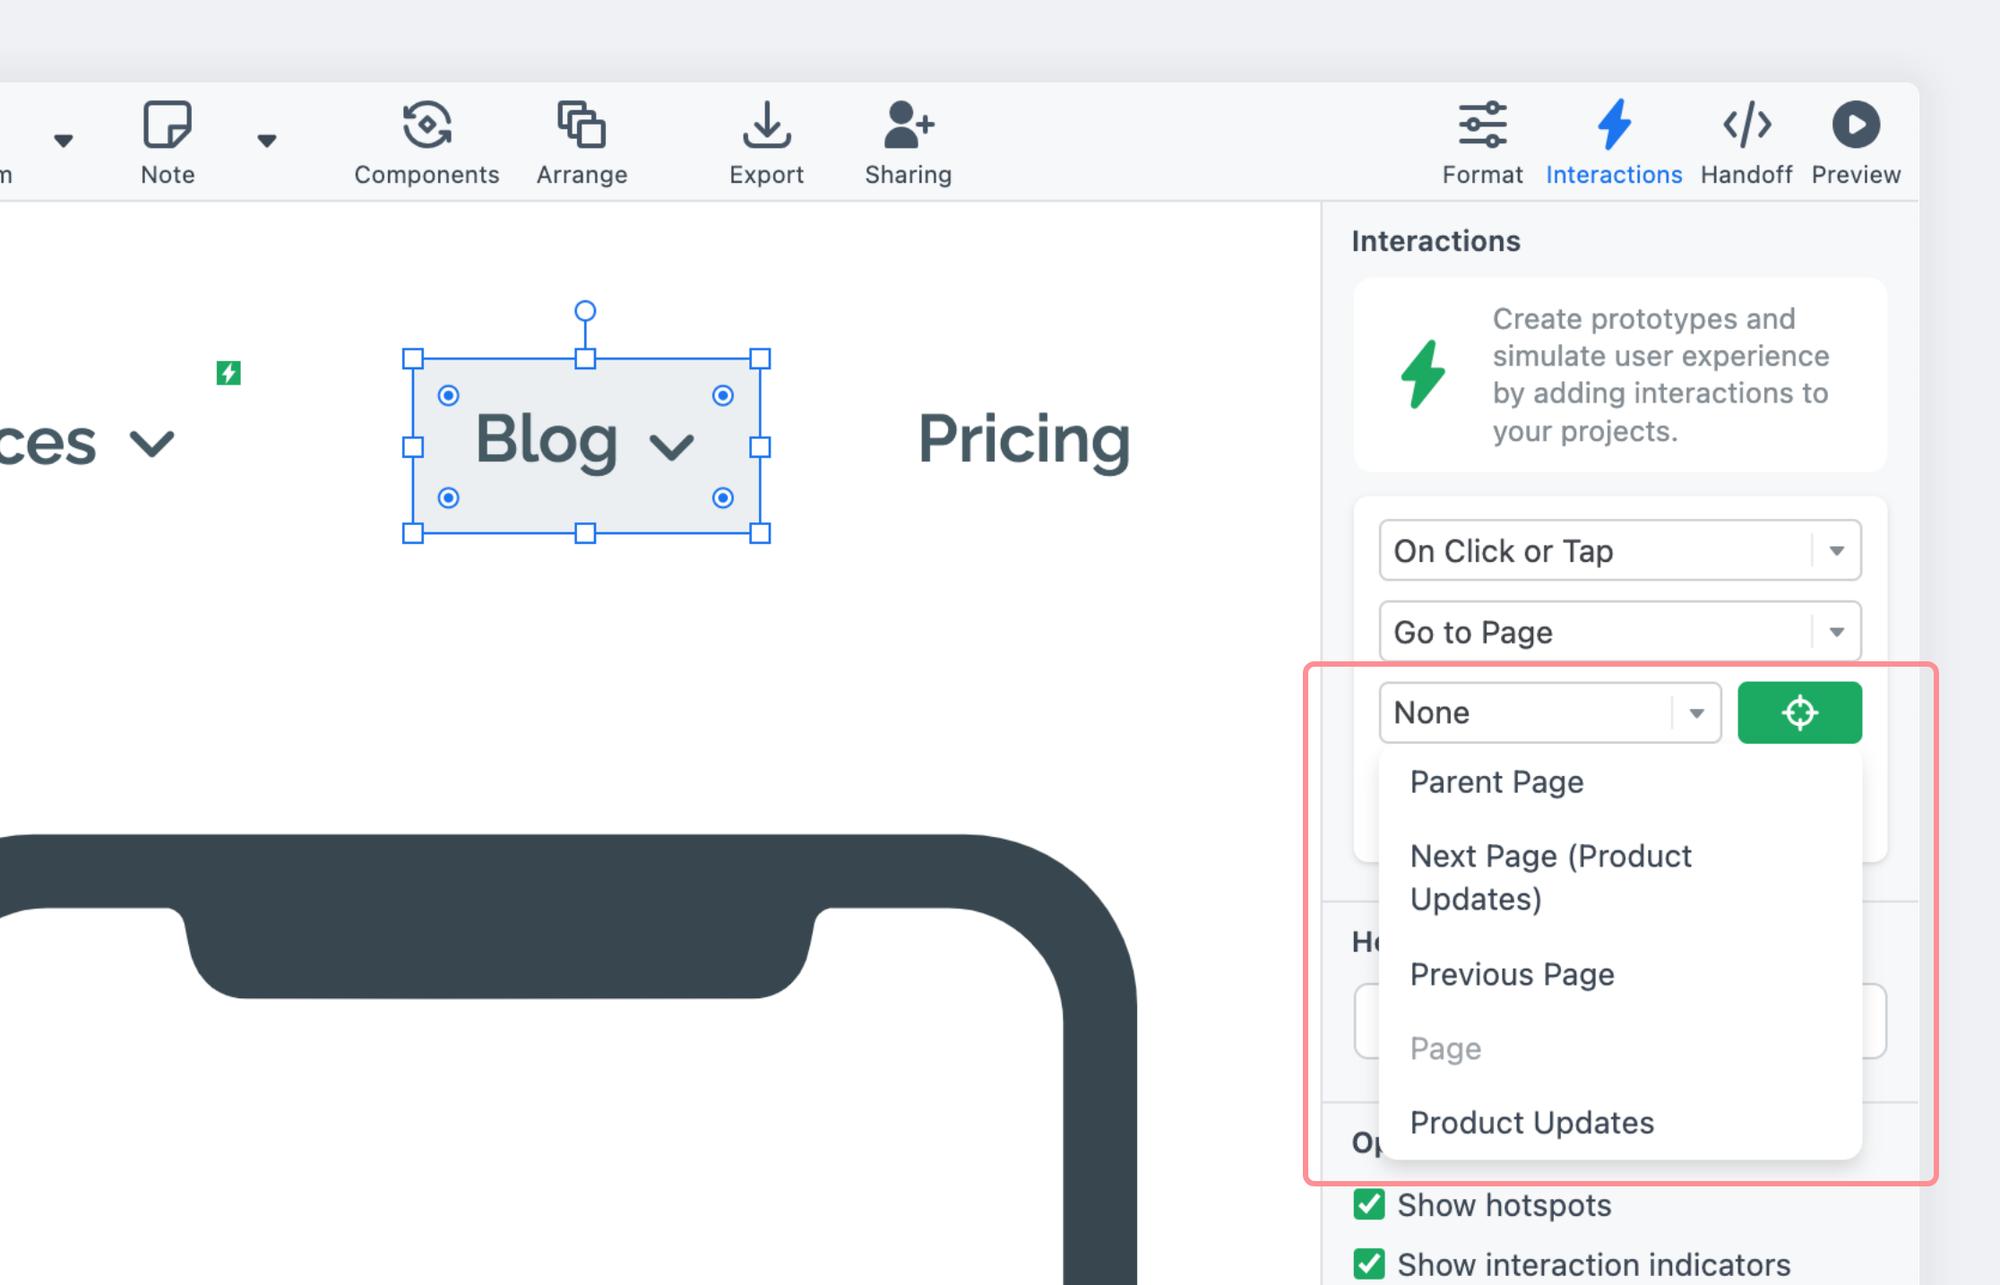The image size is (2000, 1285).
Task: Select Previous Page option
Action: pos(1620,974)
